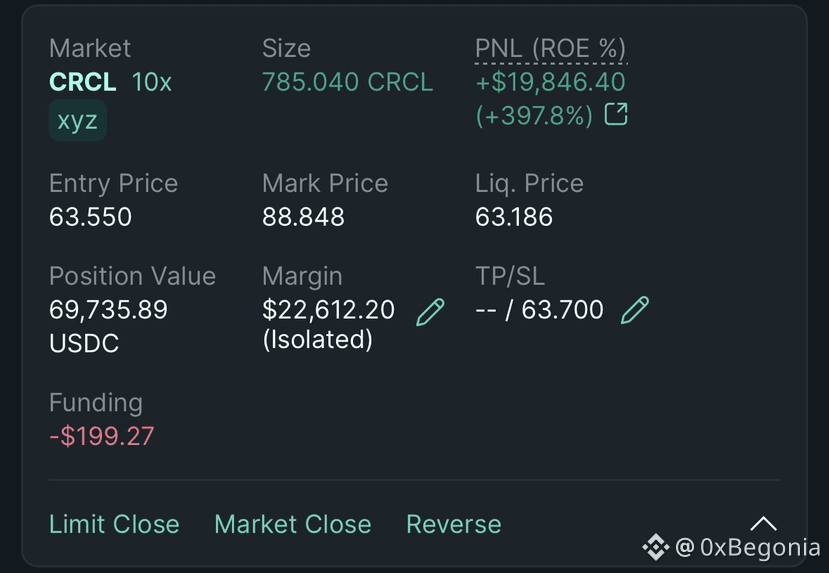Collapse position card with the up chevron

pos(763,523)
